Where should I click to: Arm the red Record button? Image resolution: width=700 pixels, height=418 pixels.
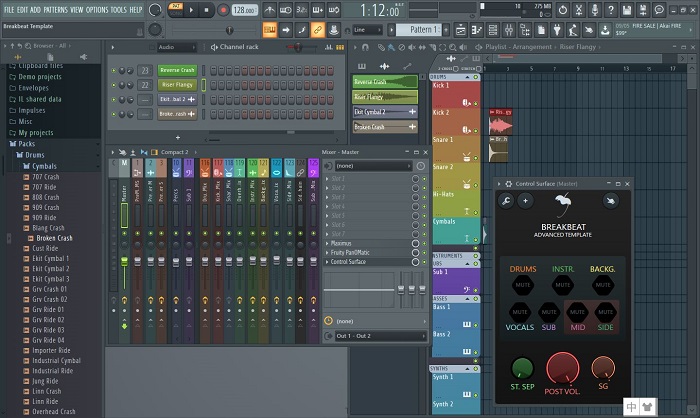223,10
